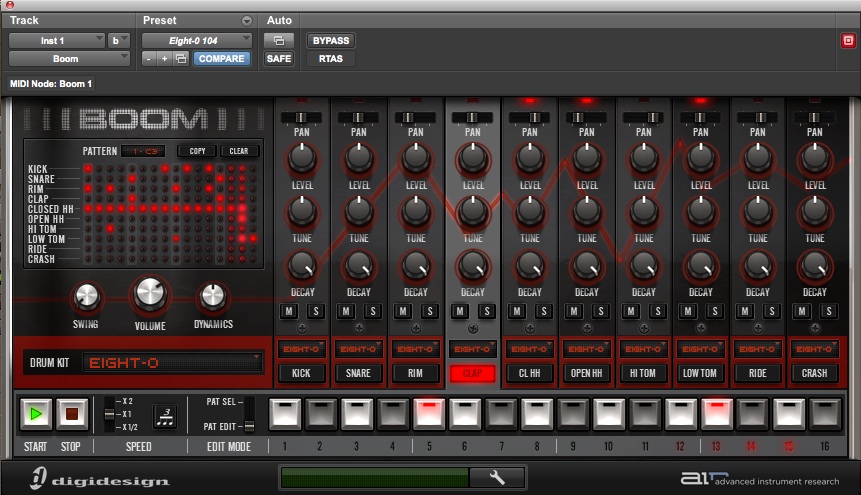Screen dimensions: 861x495
Task: Click the Digidesign logo
Action: (99, 478)
